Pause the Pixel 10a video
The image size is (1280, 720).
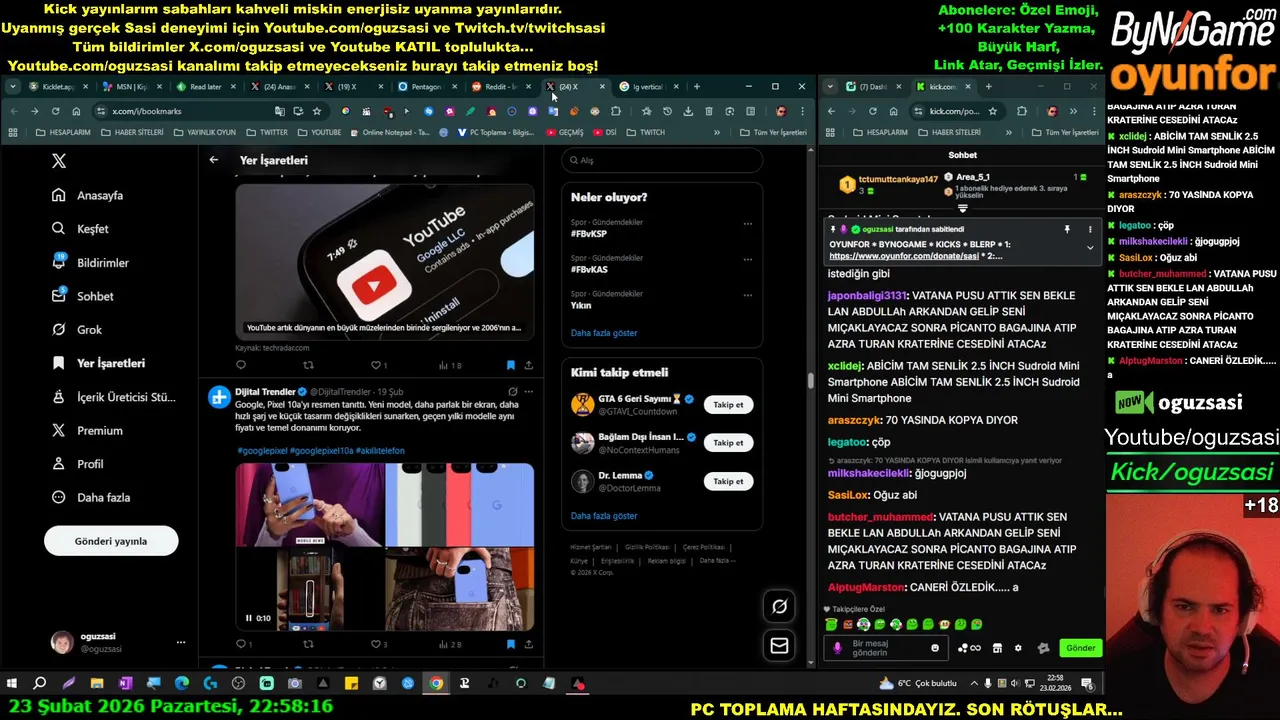coord(249,618)
